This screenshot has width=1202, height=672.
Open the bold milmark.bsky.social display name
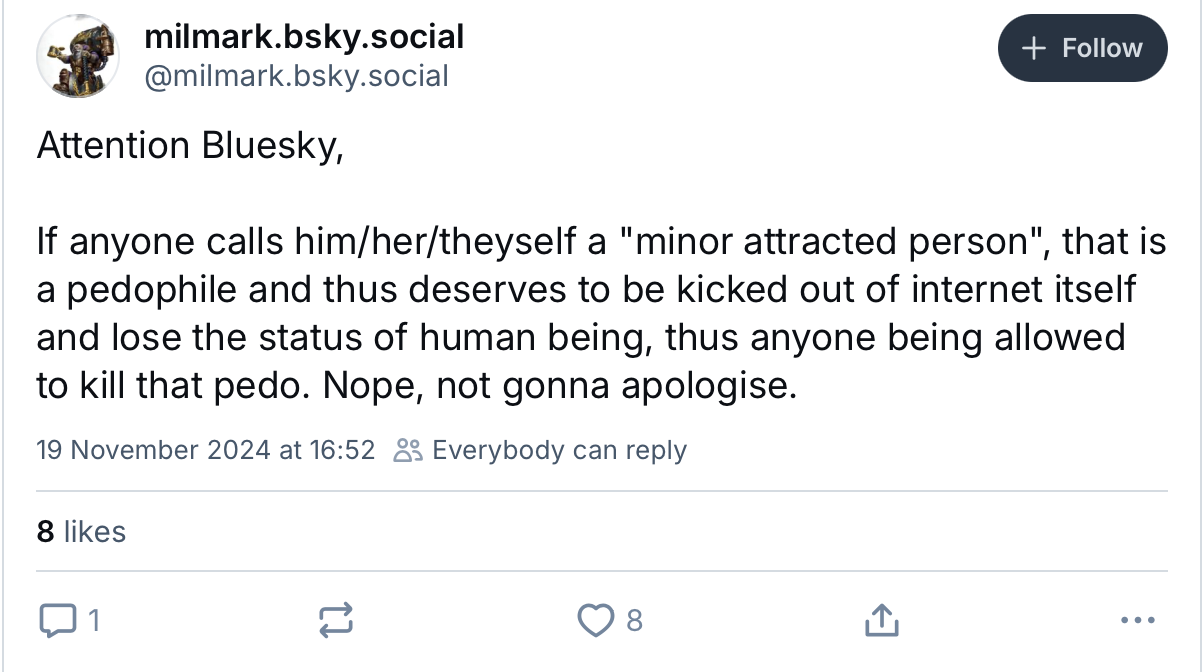coord(304,37)
